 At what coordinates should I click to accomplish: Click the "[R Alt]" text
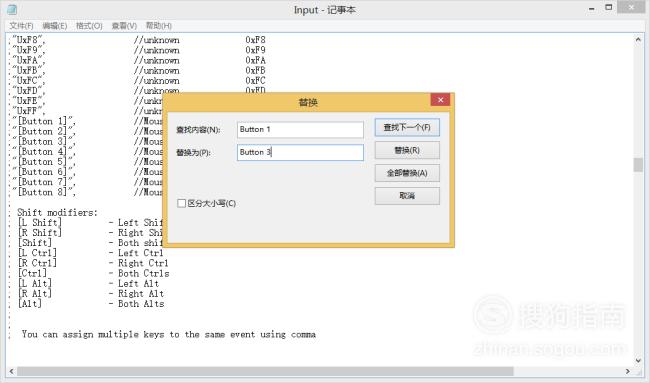coord(35,293)
